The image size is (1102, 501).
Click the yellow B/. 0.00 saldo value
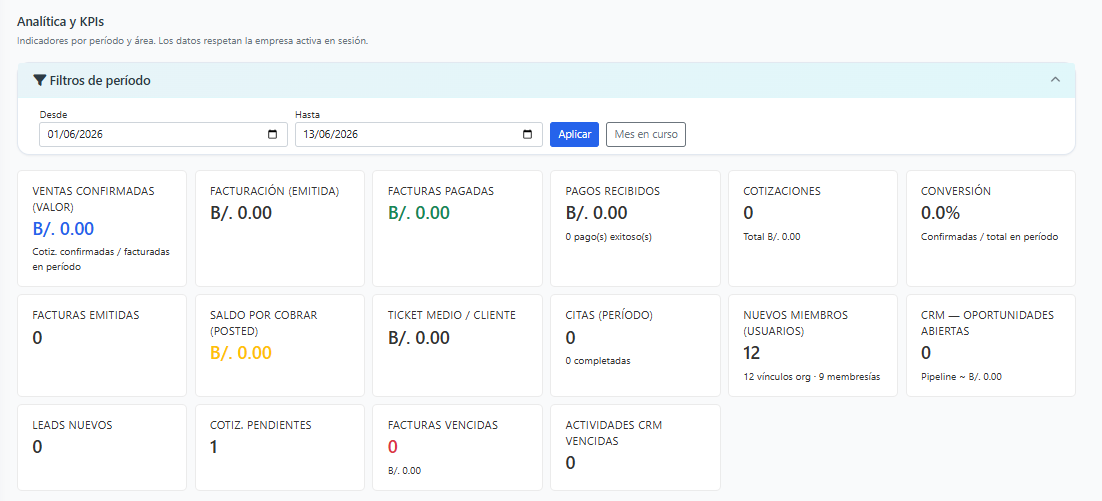241,353
